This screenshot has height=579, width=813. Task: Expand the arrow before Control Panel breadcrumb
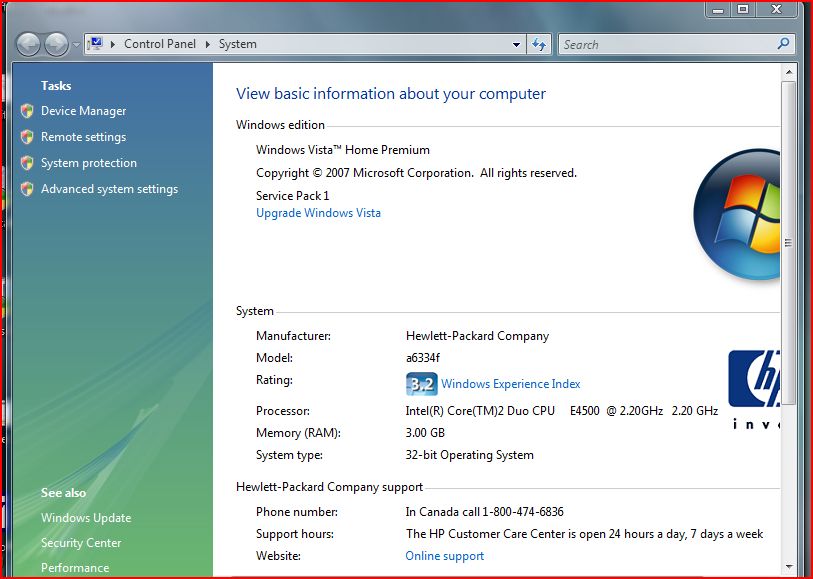pos(113,45)
